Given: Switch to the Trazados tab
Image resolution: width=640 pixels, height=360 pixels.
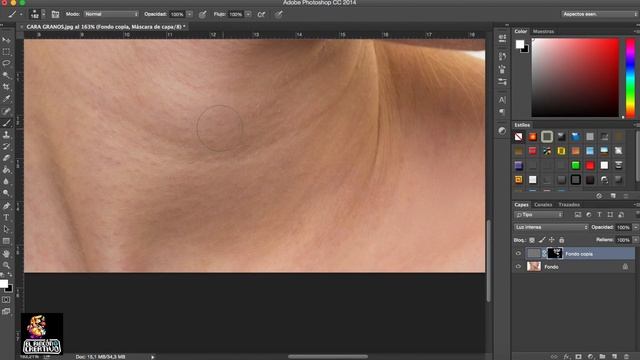Looking at the screenshot, I should tap(569, 205).
